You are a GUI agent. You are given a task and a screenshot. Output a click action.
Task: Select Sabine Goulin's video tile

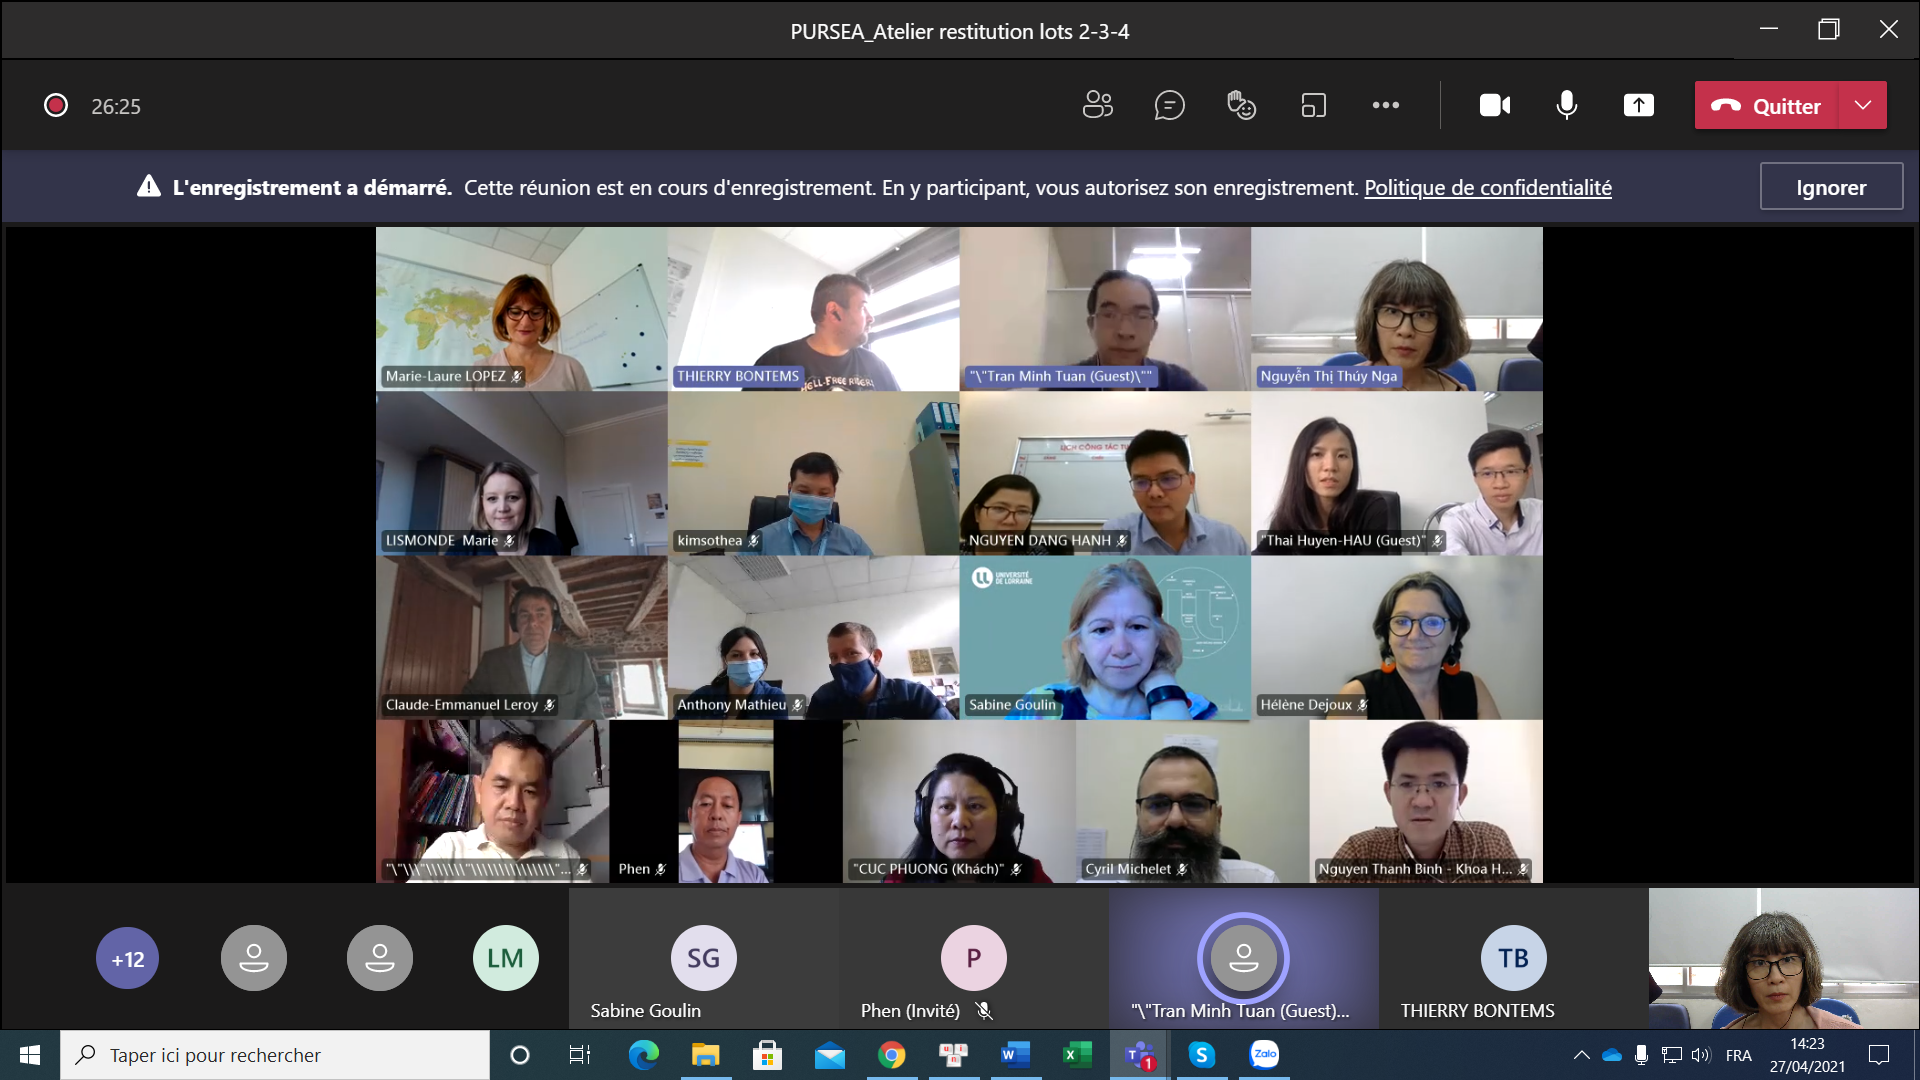click(1104, 637)
